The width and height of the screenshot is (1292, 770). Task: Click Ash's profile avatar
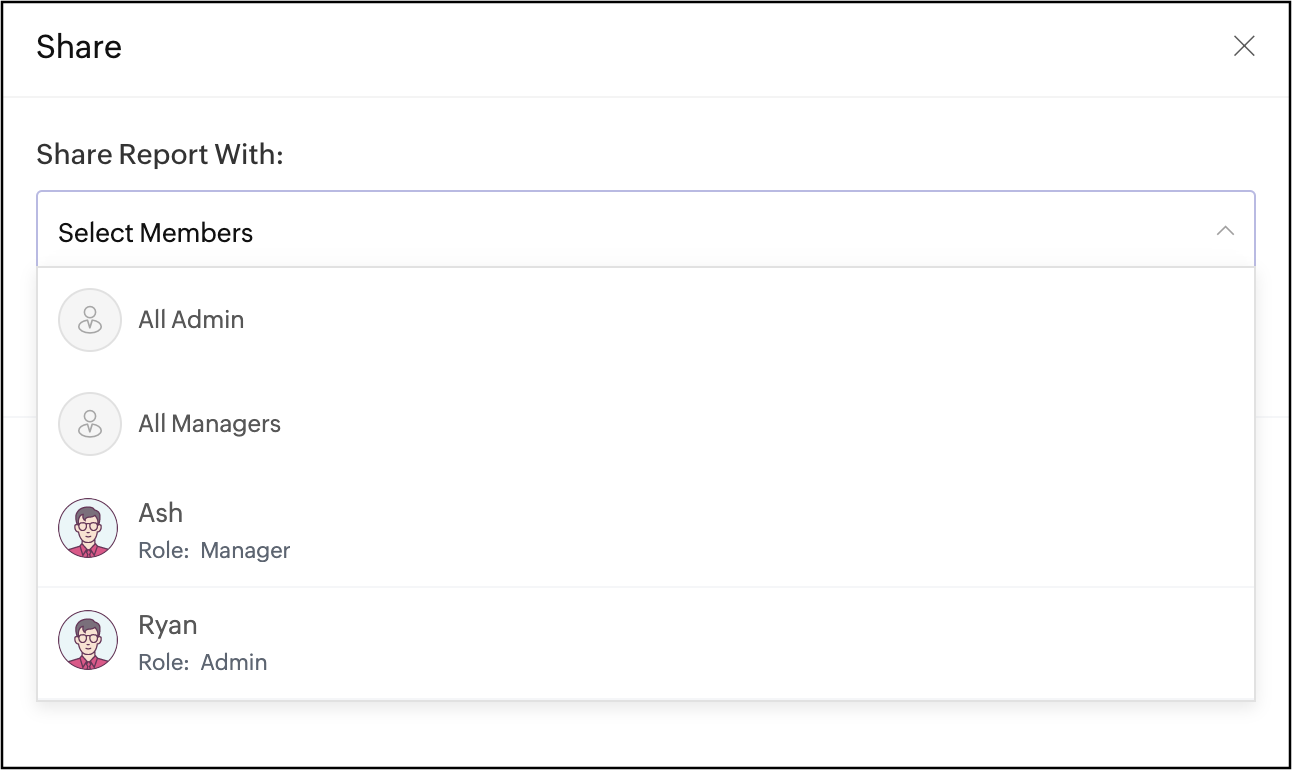click(x=88, y=528)
